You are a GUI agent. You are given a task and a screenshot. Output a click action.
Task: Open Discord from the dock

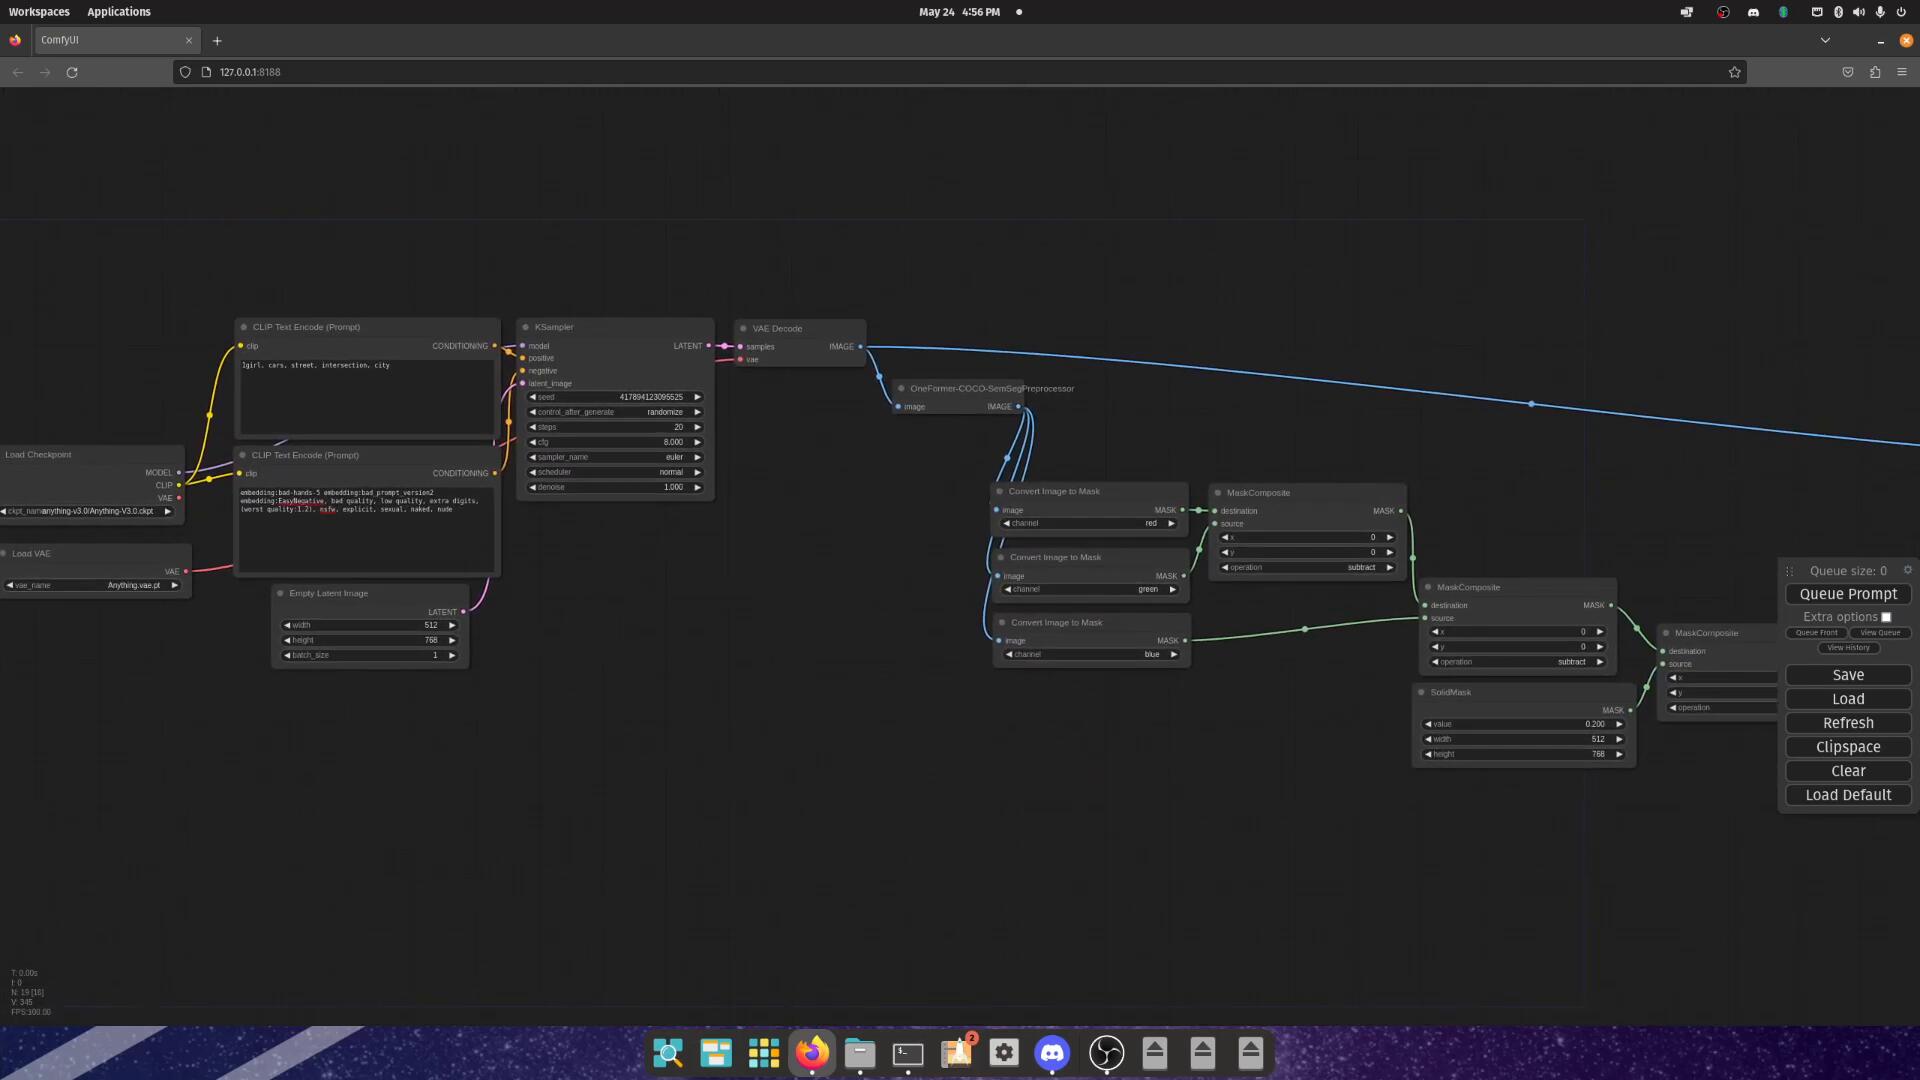[x=1052, y=1053]
